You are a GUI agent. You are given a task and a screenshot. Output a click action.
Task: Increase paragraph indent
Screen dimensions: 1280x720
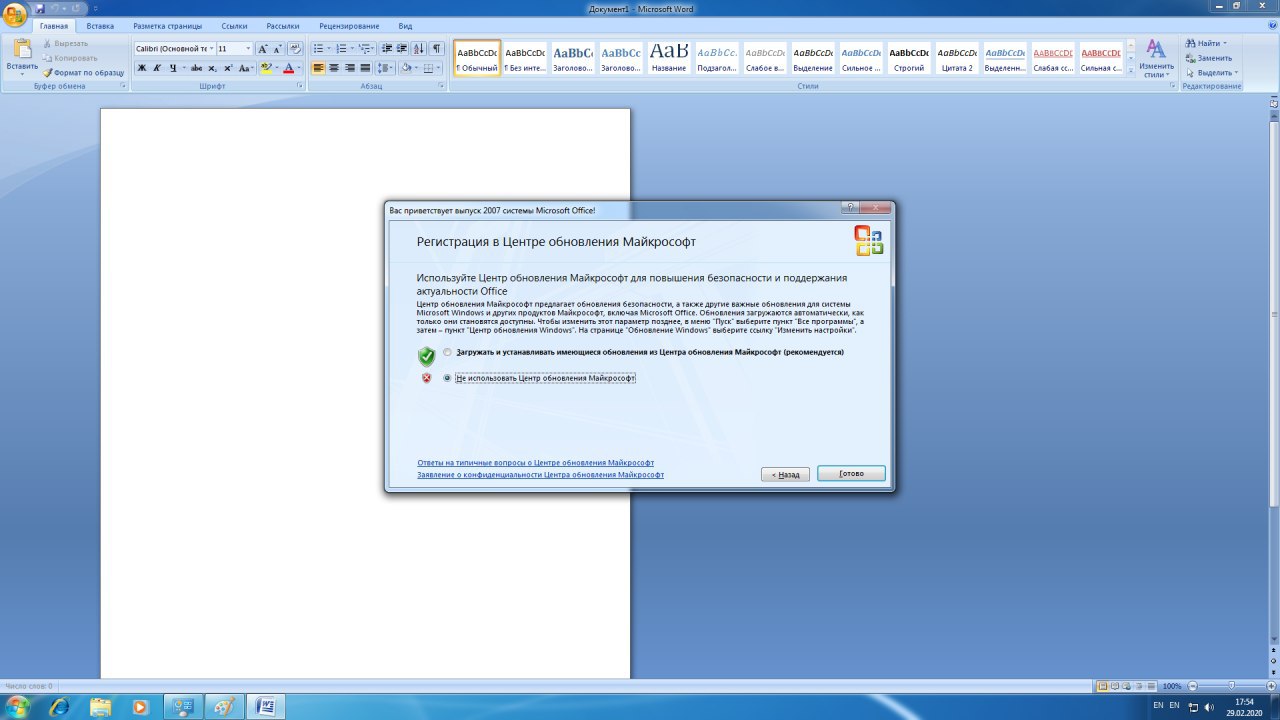pyautogui.click(x=403, y=48)
